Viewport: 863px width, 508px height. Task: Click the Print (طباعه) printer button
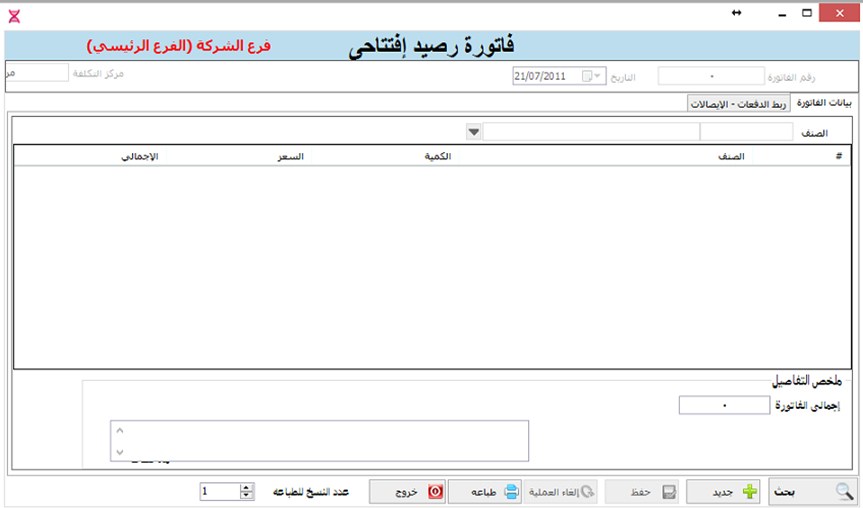tap(485, 492)
